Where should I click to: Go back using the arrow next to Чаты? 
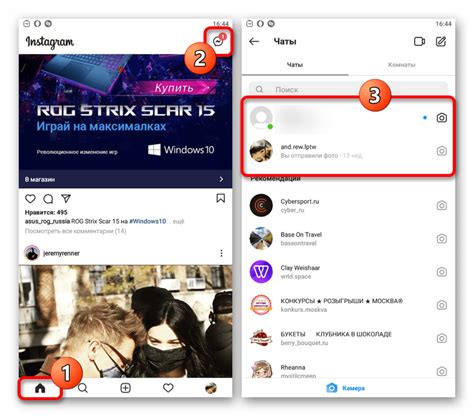click(254, 42)
